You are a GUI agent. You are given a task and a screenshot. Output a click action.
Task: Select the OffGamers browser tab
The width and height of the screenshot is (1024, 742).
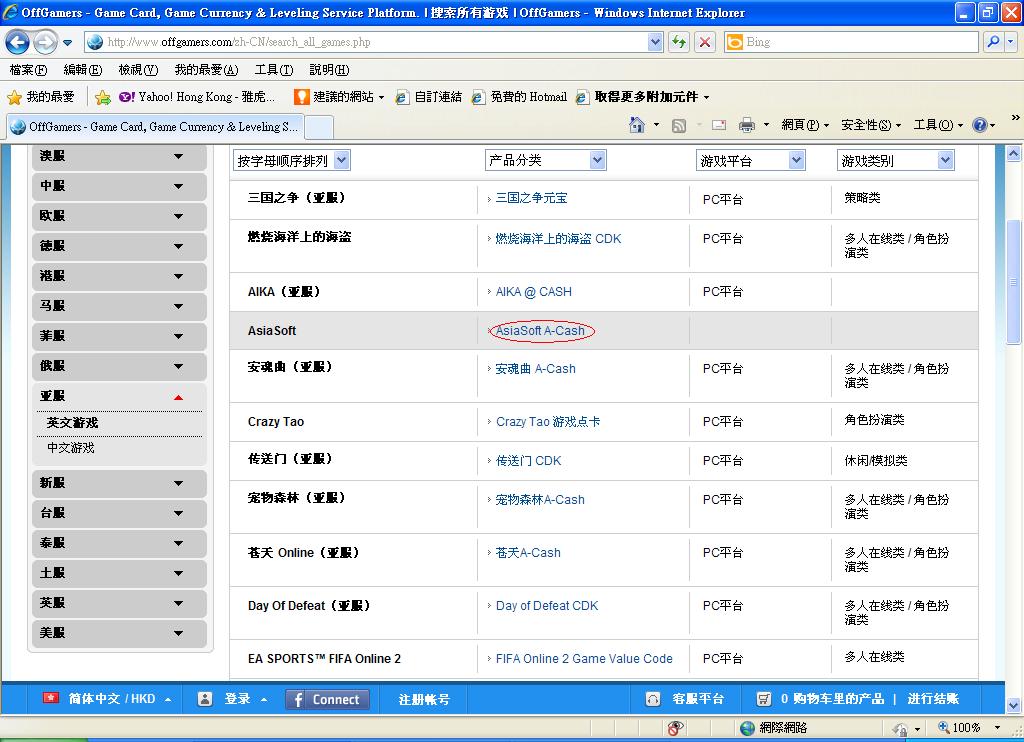(155, 127)
